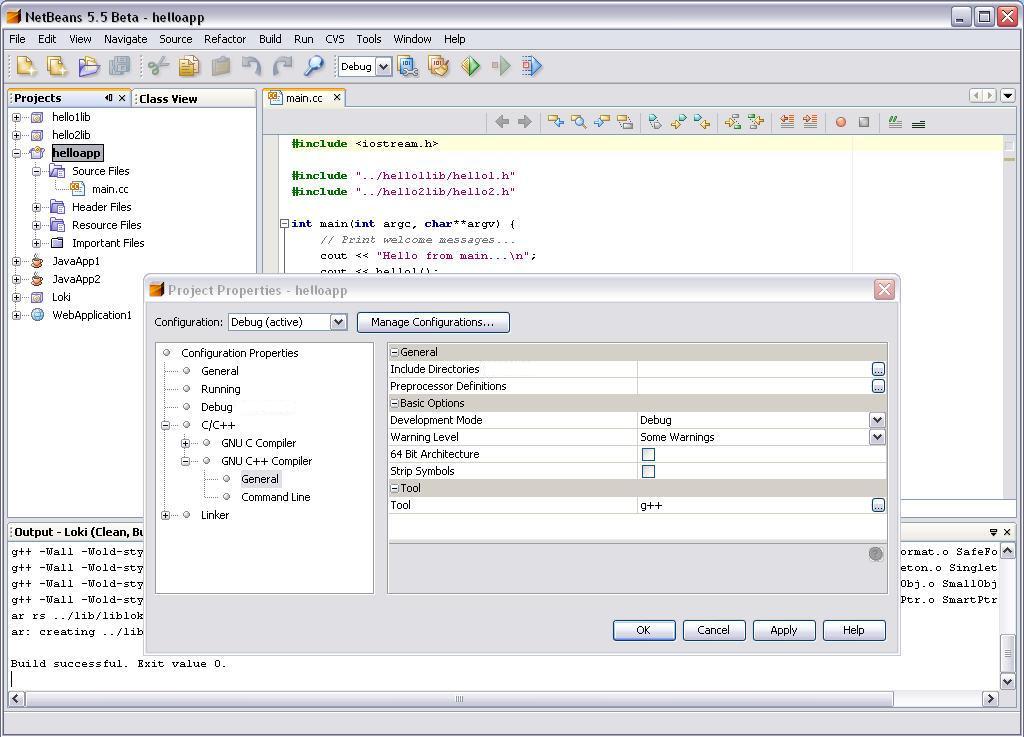Expand the GNU C Compiler node
1024x737 pixels.
(x=185, y=443)
